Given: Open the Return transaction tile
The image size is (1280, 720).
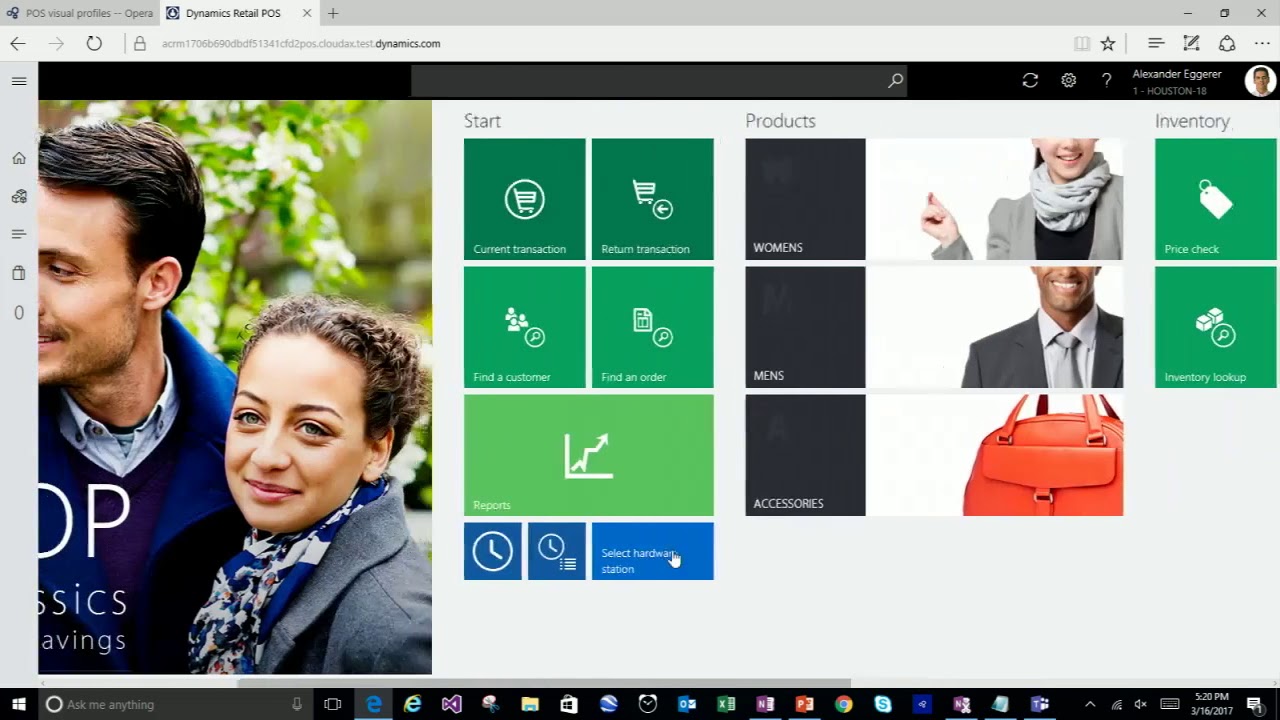Looking at the screenshot, I should pos(652,199).
